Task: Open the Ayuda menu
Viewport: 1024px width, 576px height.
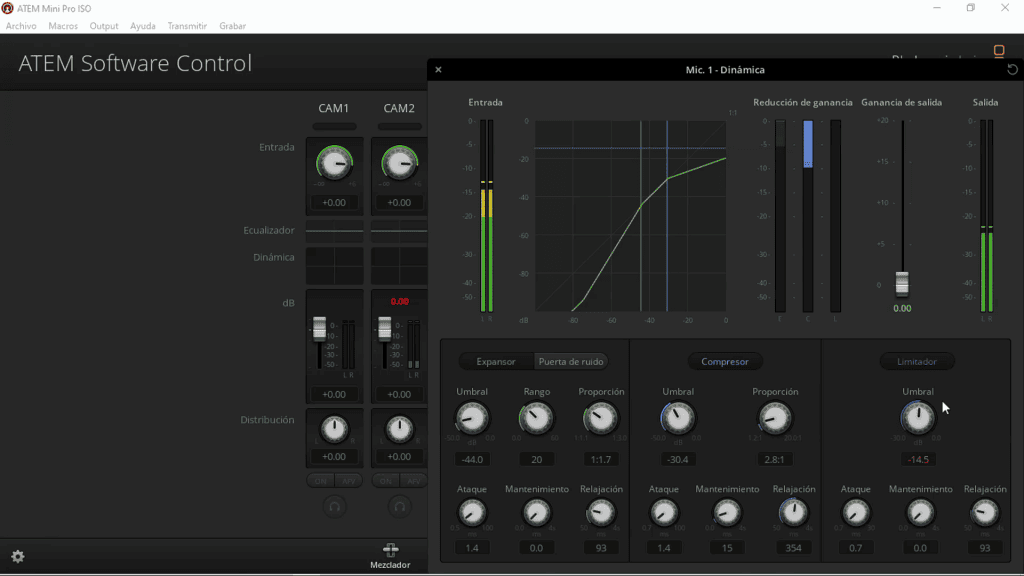Action: click(142, 26)
